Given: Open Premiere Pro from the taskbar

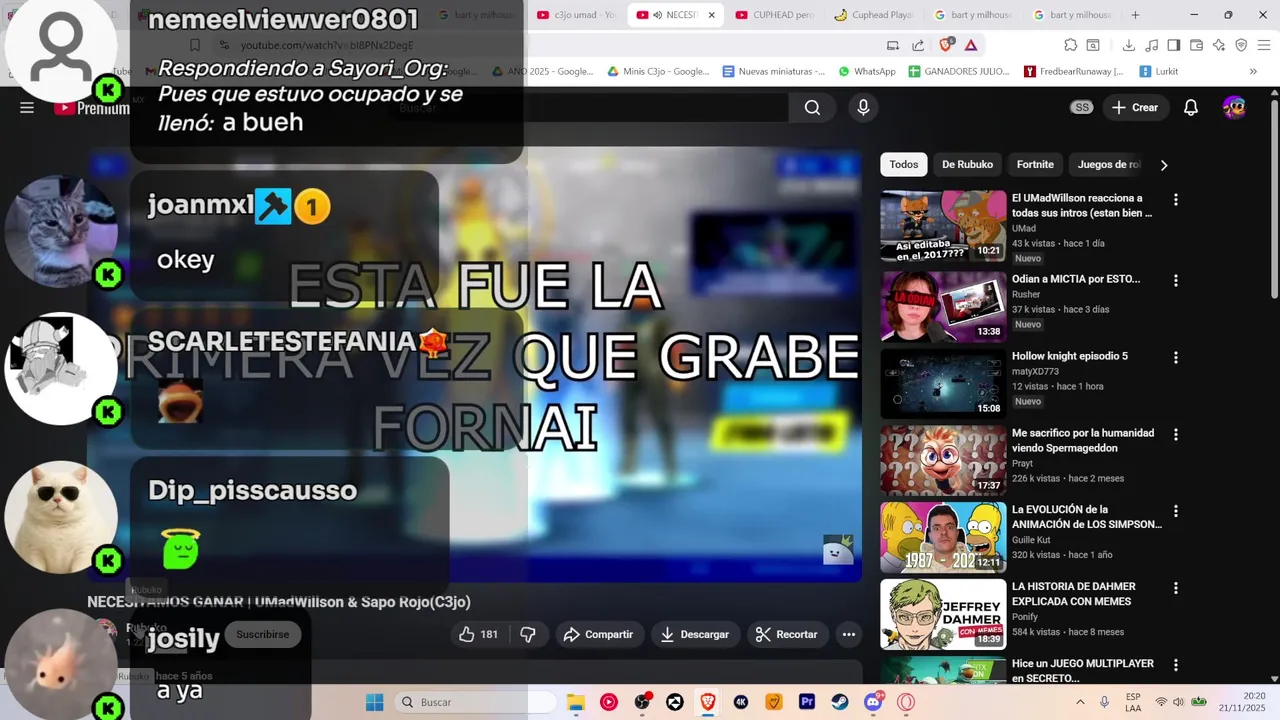Looking at the screenshot, I should pyautogui.click(x=807, y=702).
